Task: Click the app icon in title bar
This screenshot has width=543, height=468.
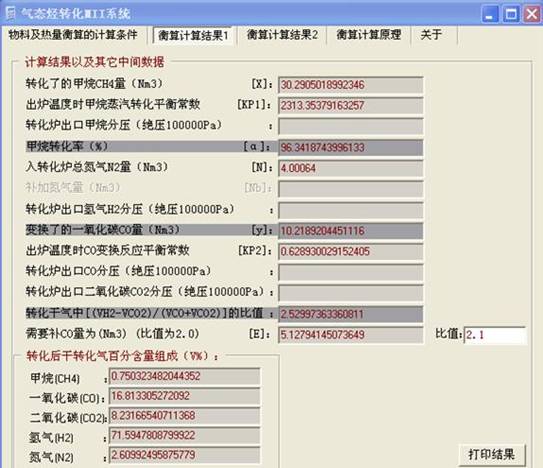Action: (x=11, y=14)
